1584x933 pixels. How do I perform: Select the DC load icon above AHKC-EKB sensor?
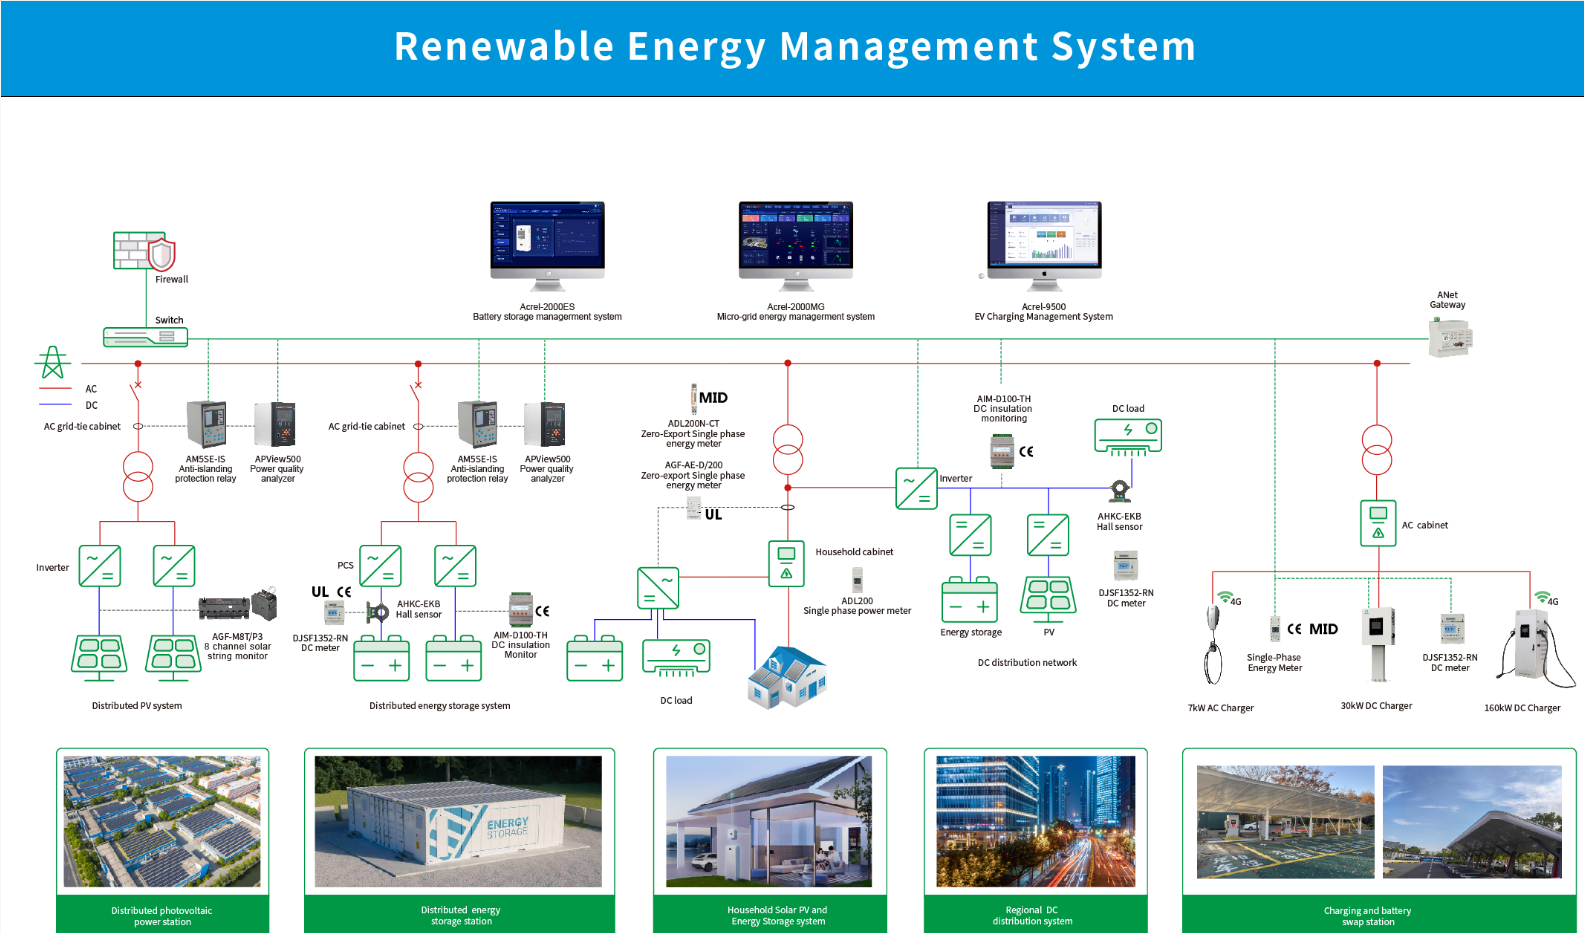pos(1128,436)
